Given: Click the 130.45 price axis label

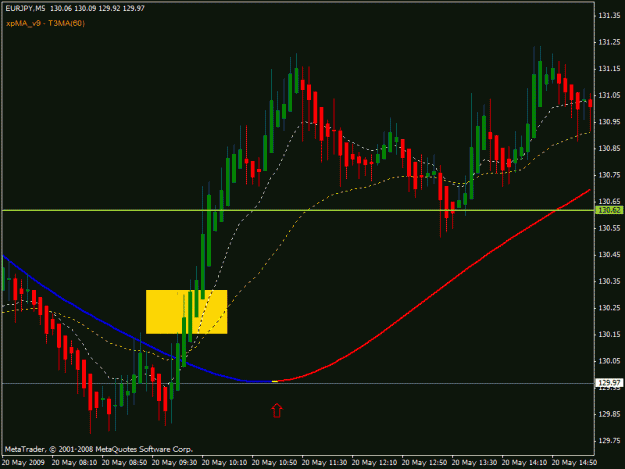Looking at the screenshot, I should [610, 255].
